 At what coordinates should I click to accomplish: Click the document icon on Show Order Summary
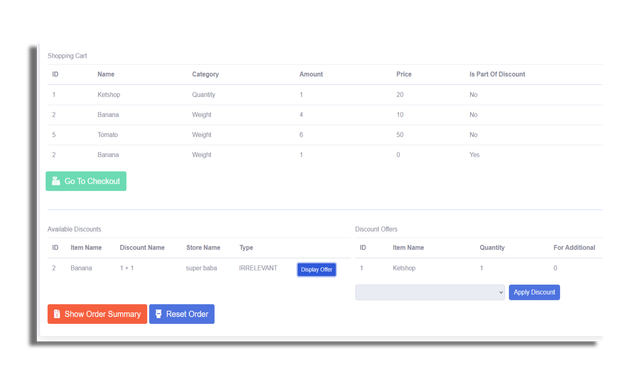click(x=57, y=314)
